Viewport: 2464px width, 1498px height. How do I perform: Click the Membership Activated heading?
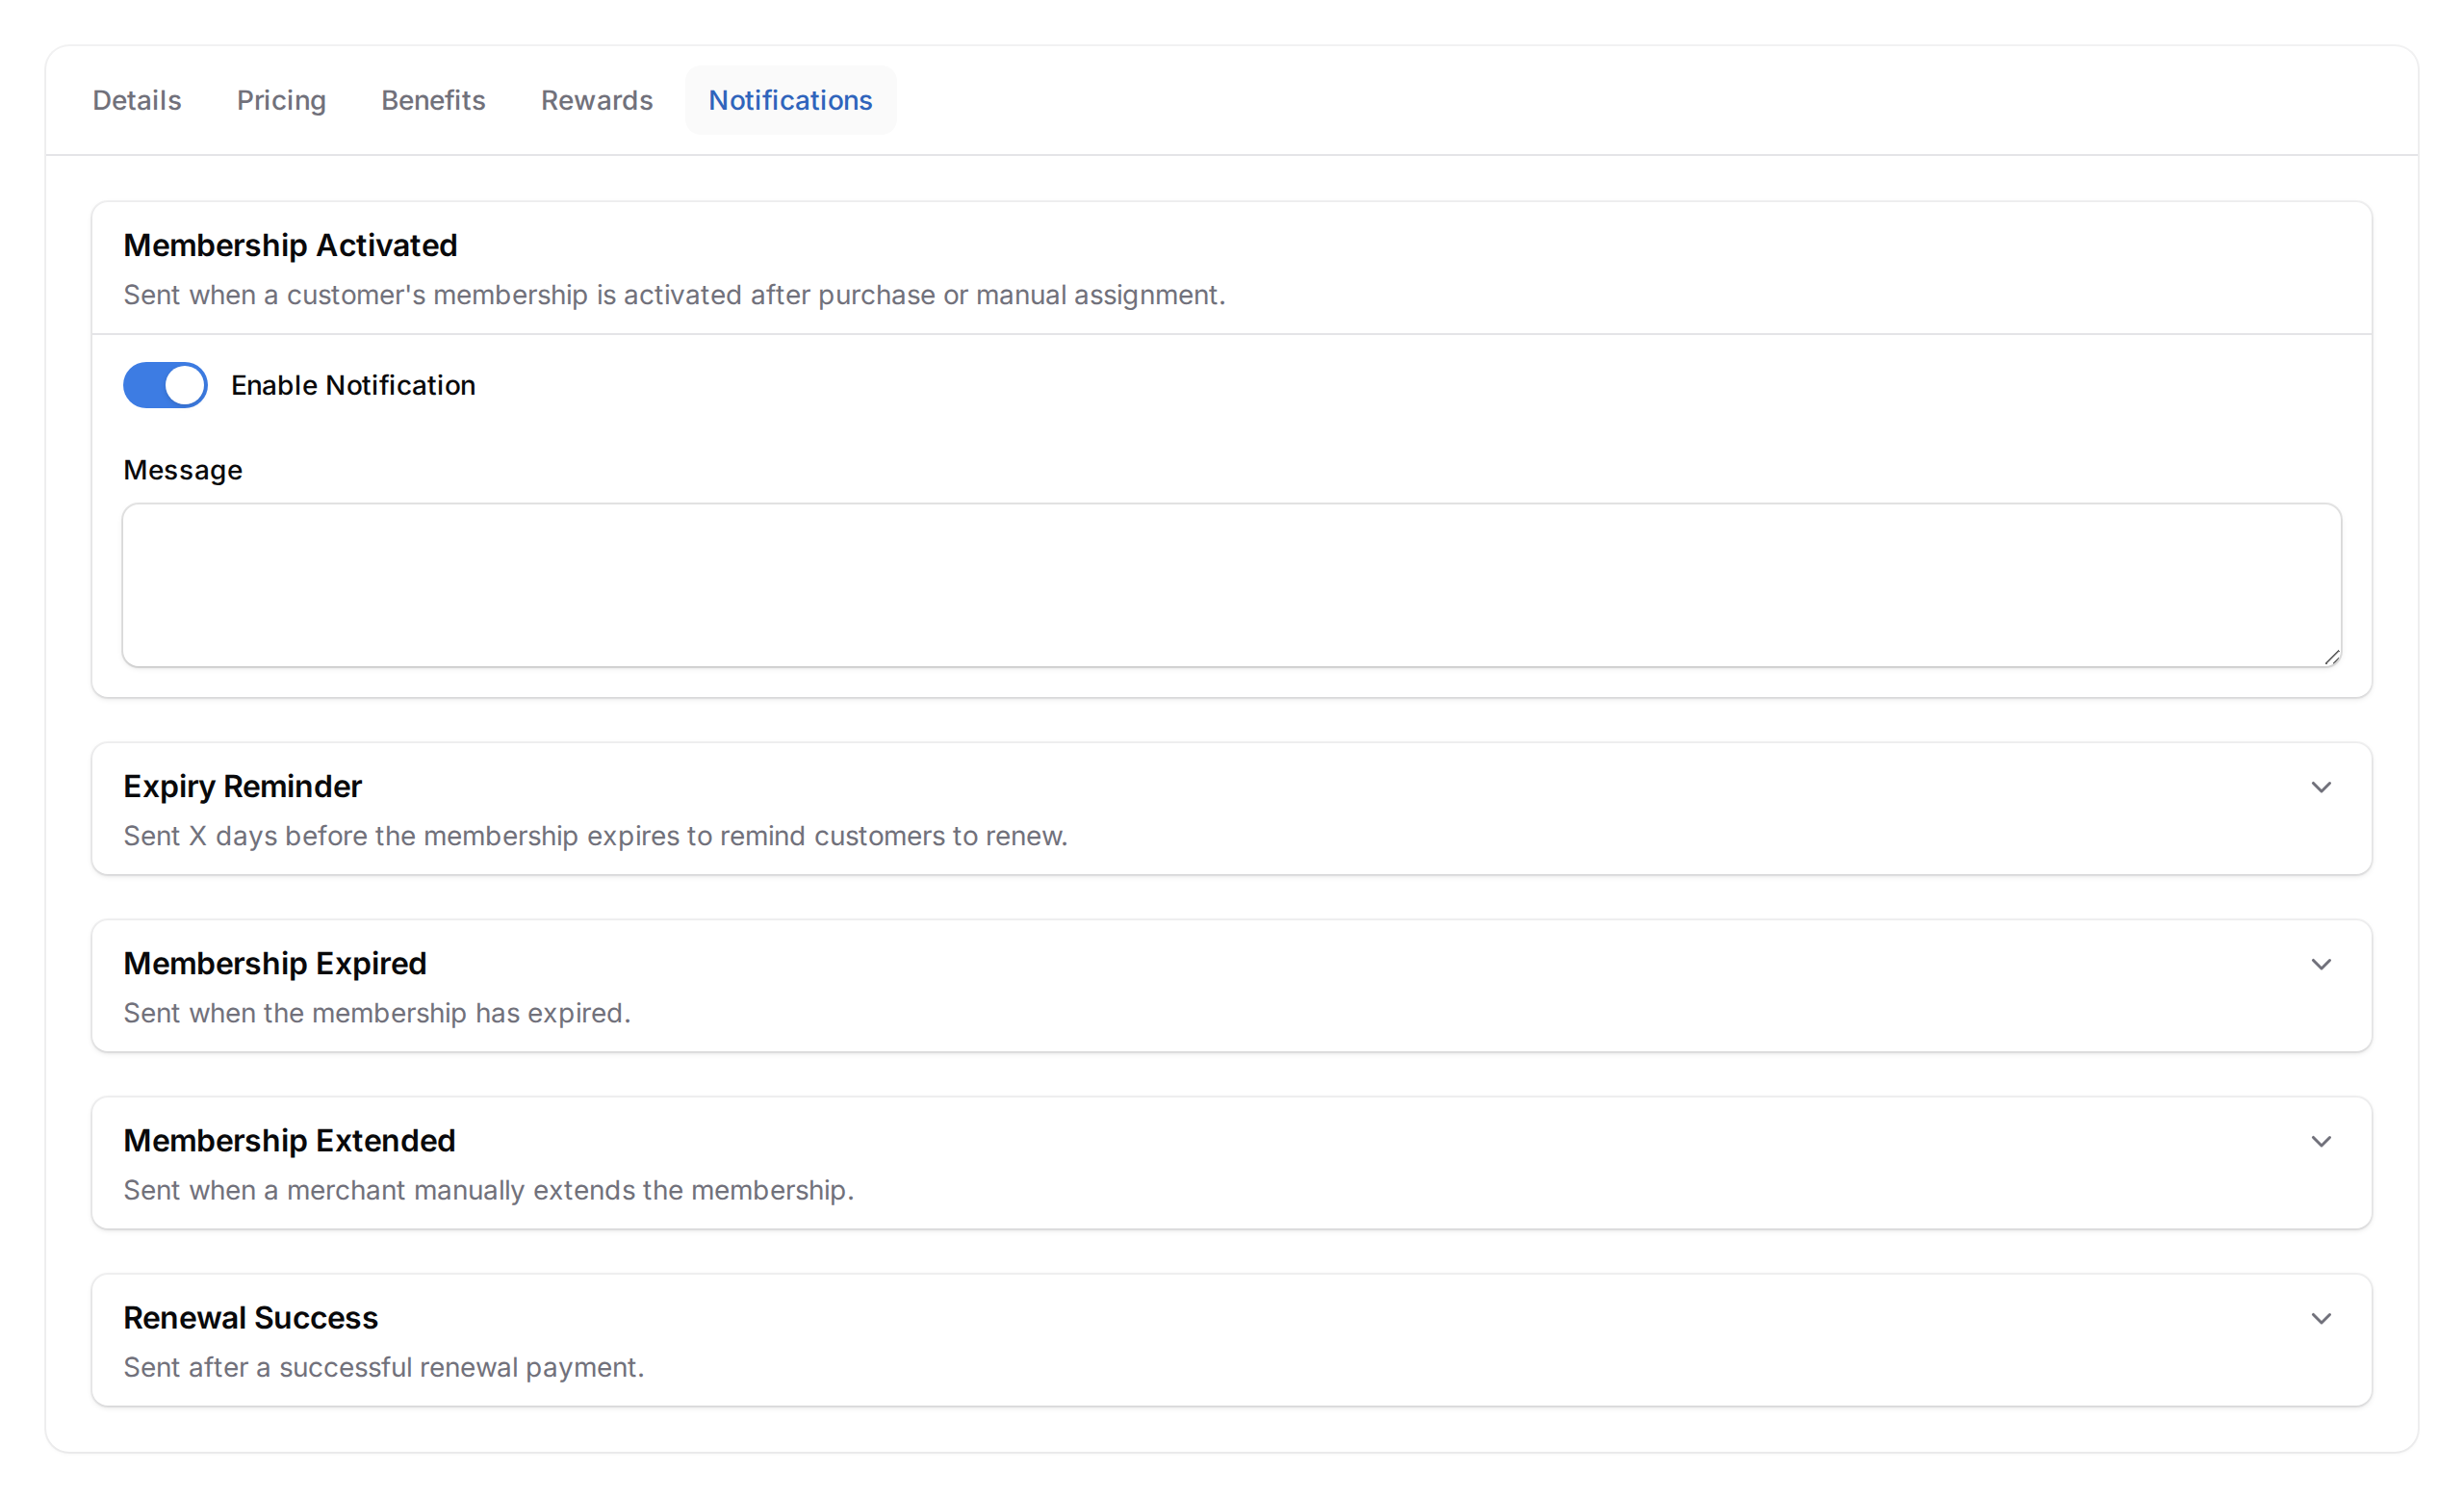tap(290, 245)
